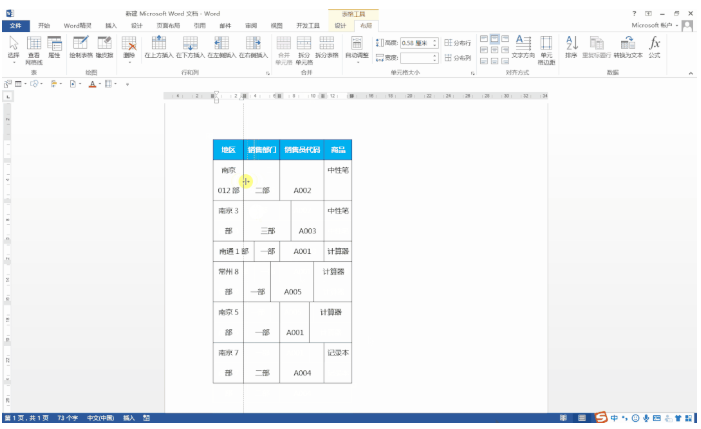Open table Properties (属性)
The height and width of the screenshot is (429, 701).
click(x=54, y=47)
